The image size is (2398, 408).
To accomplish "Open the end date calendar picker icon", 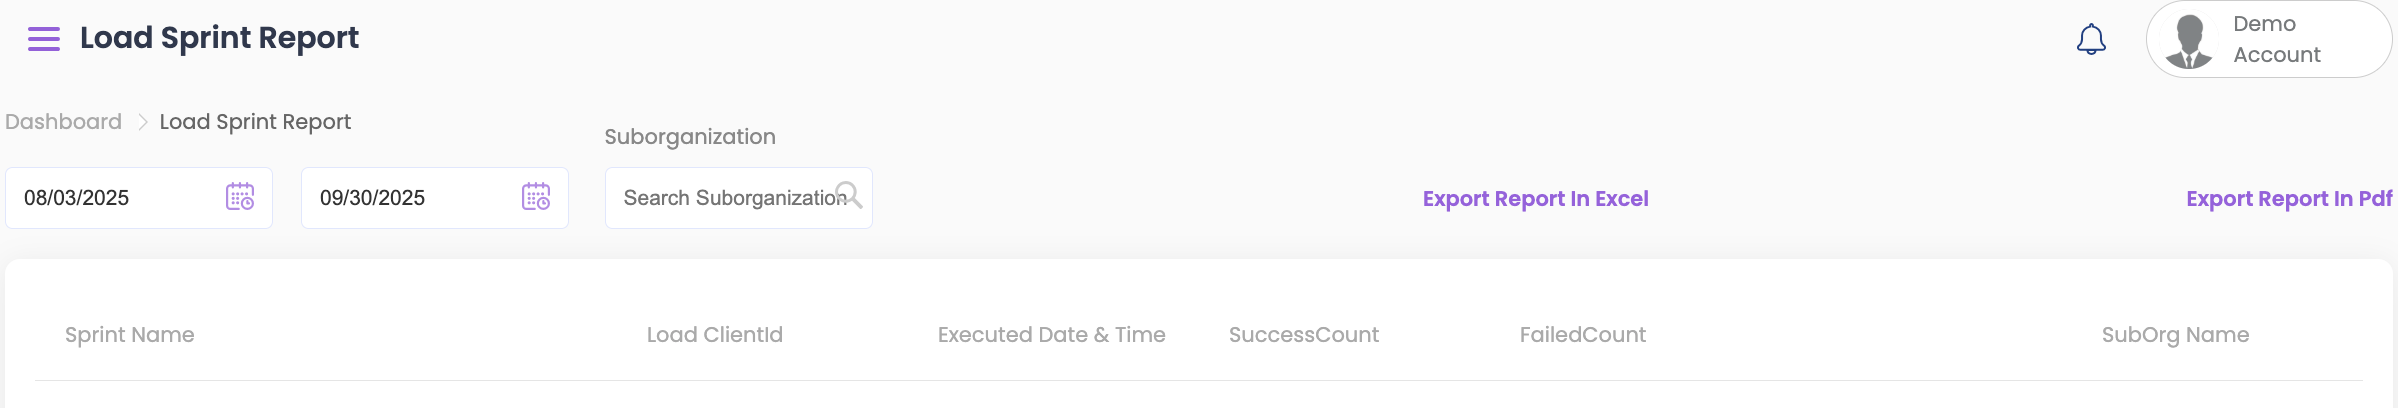I will (x=536, y=197).
